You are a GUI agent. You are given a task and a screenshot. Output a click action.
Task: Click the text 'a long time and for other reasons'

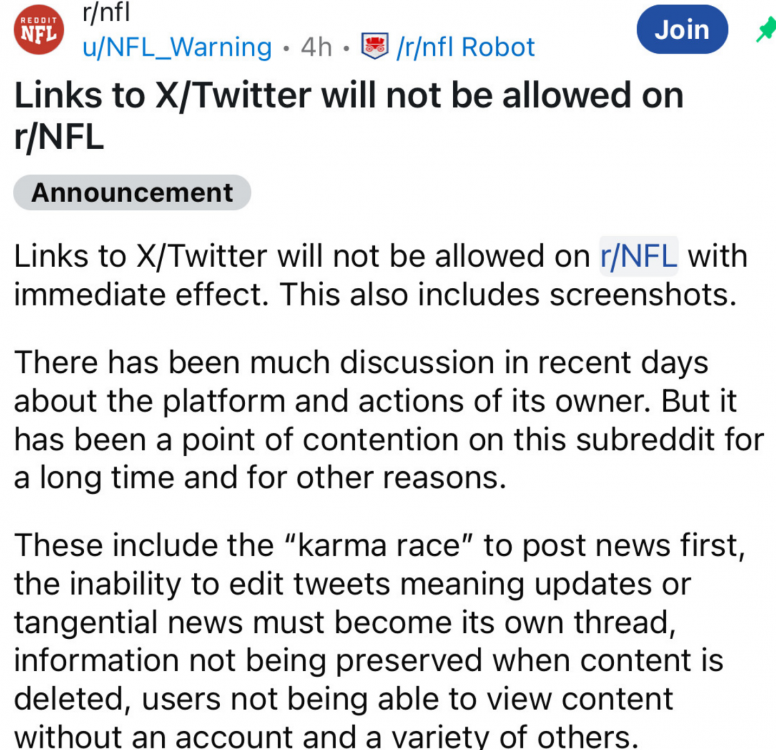(x=260, y=477)
